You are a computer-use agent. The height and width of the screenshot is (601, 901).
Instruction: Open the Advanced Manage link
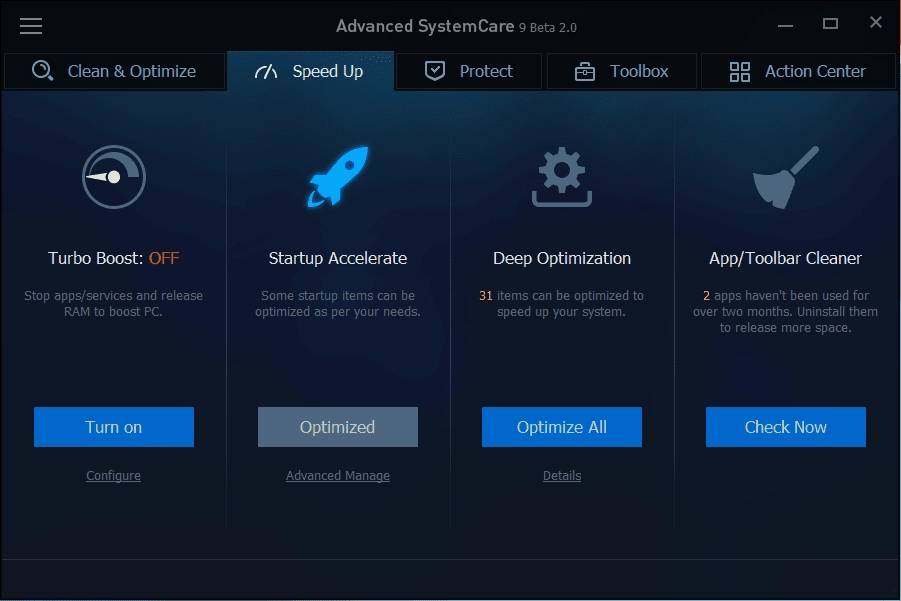coord(338,476)
